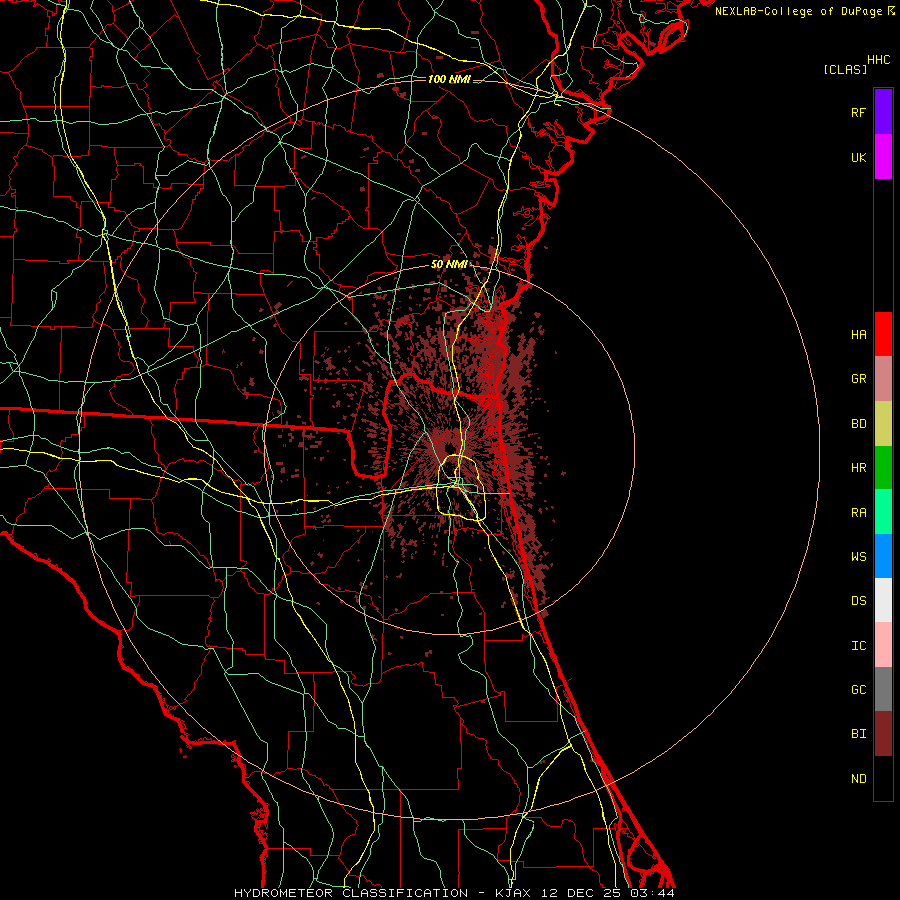Click the BI brown legend swatch

883,734
